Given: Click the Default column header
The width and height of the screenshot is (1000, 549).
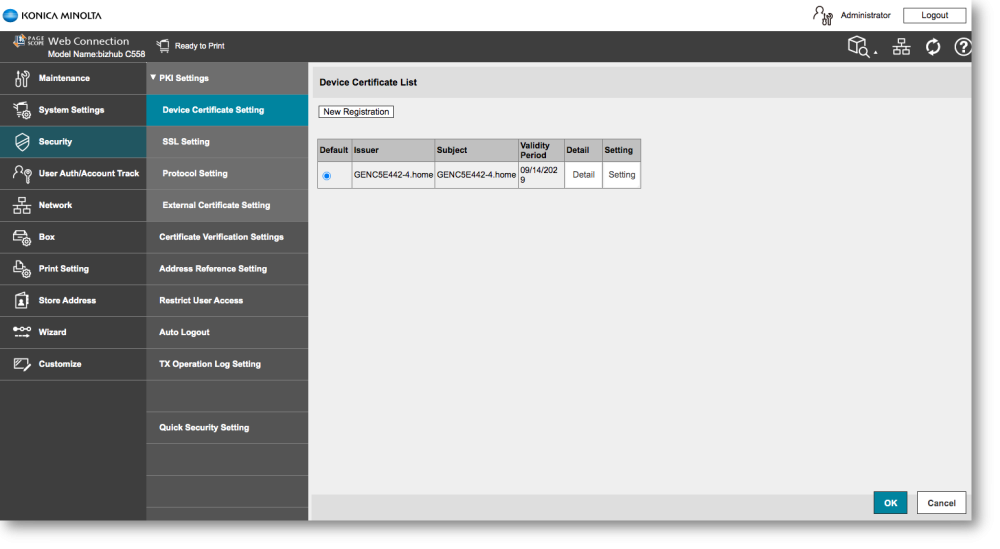Looking at the screenshot, I should 334,150.
